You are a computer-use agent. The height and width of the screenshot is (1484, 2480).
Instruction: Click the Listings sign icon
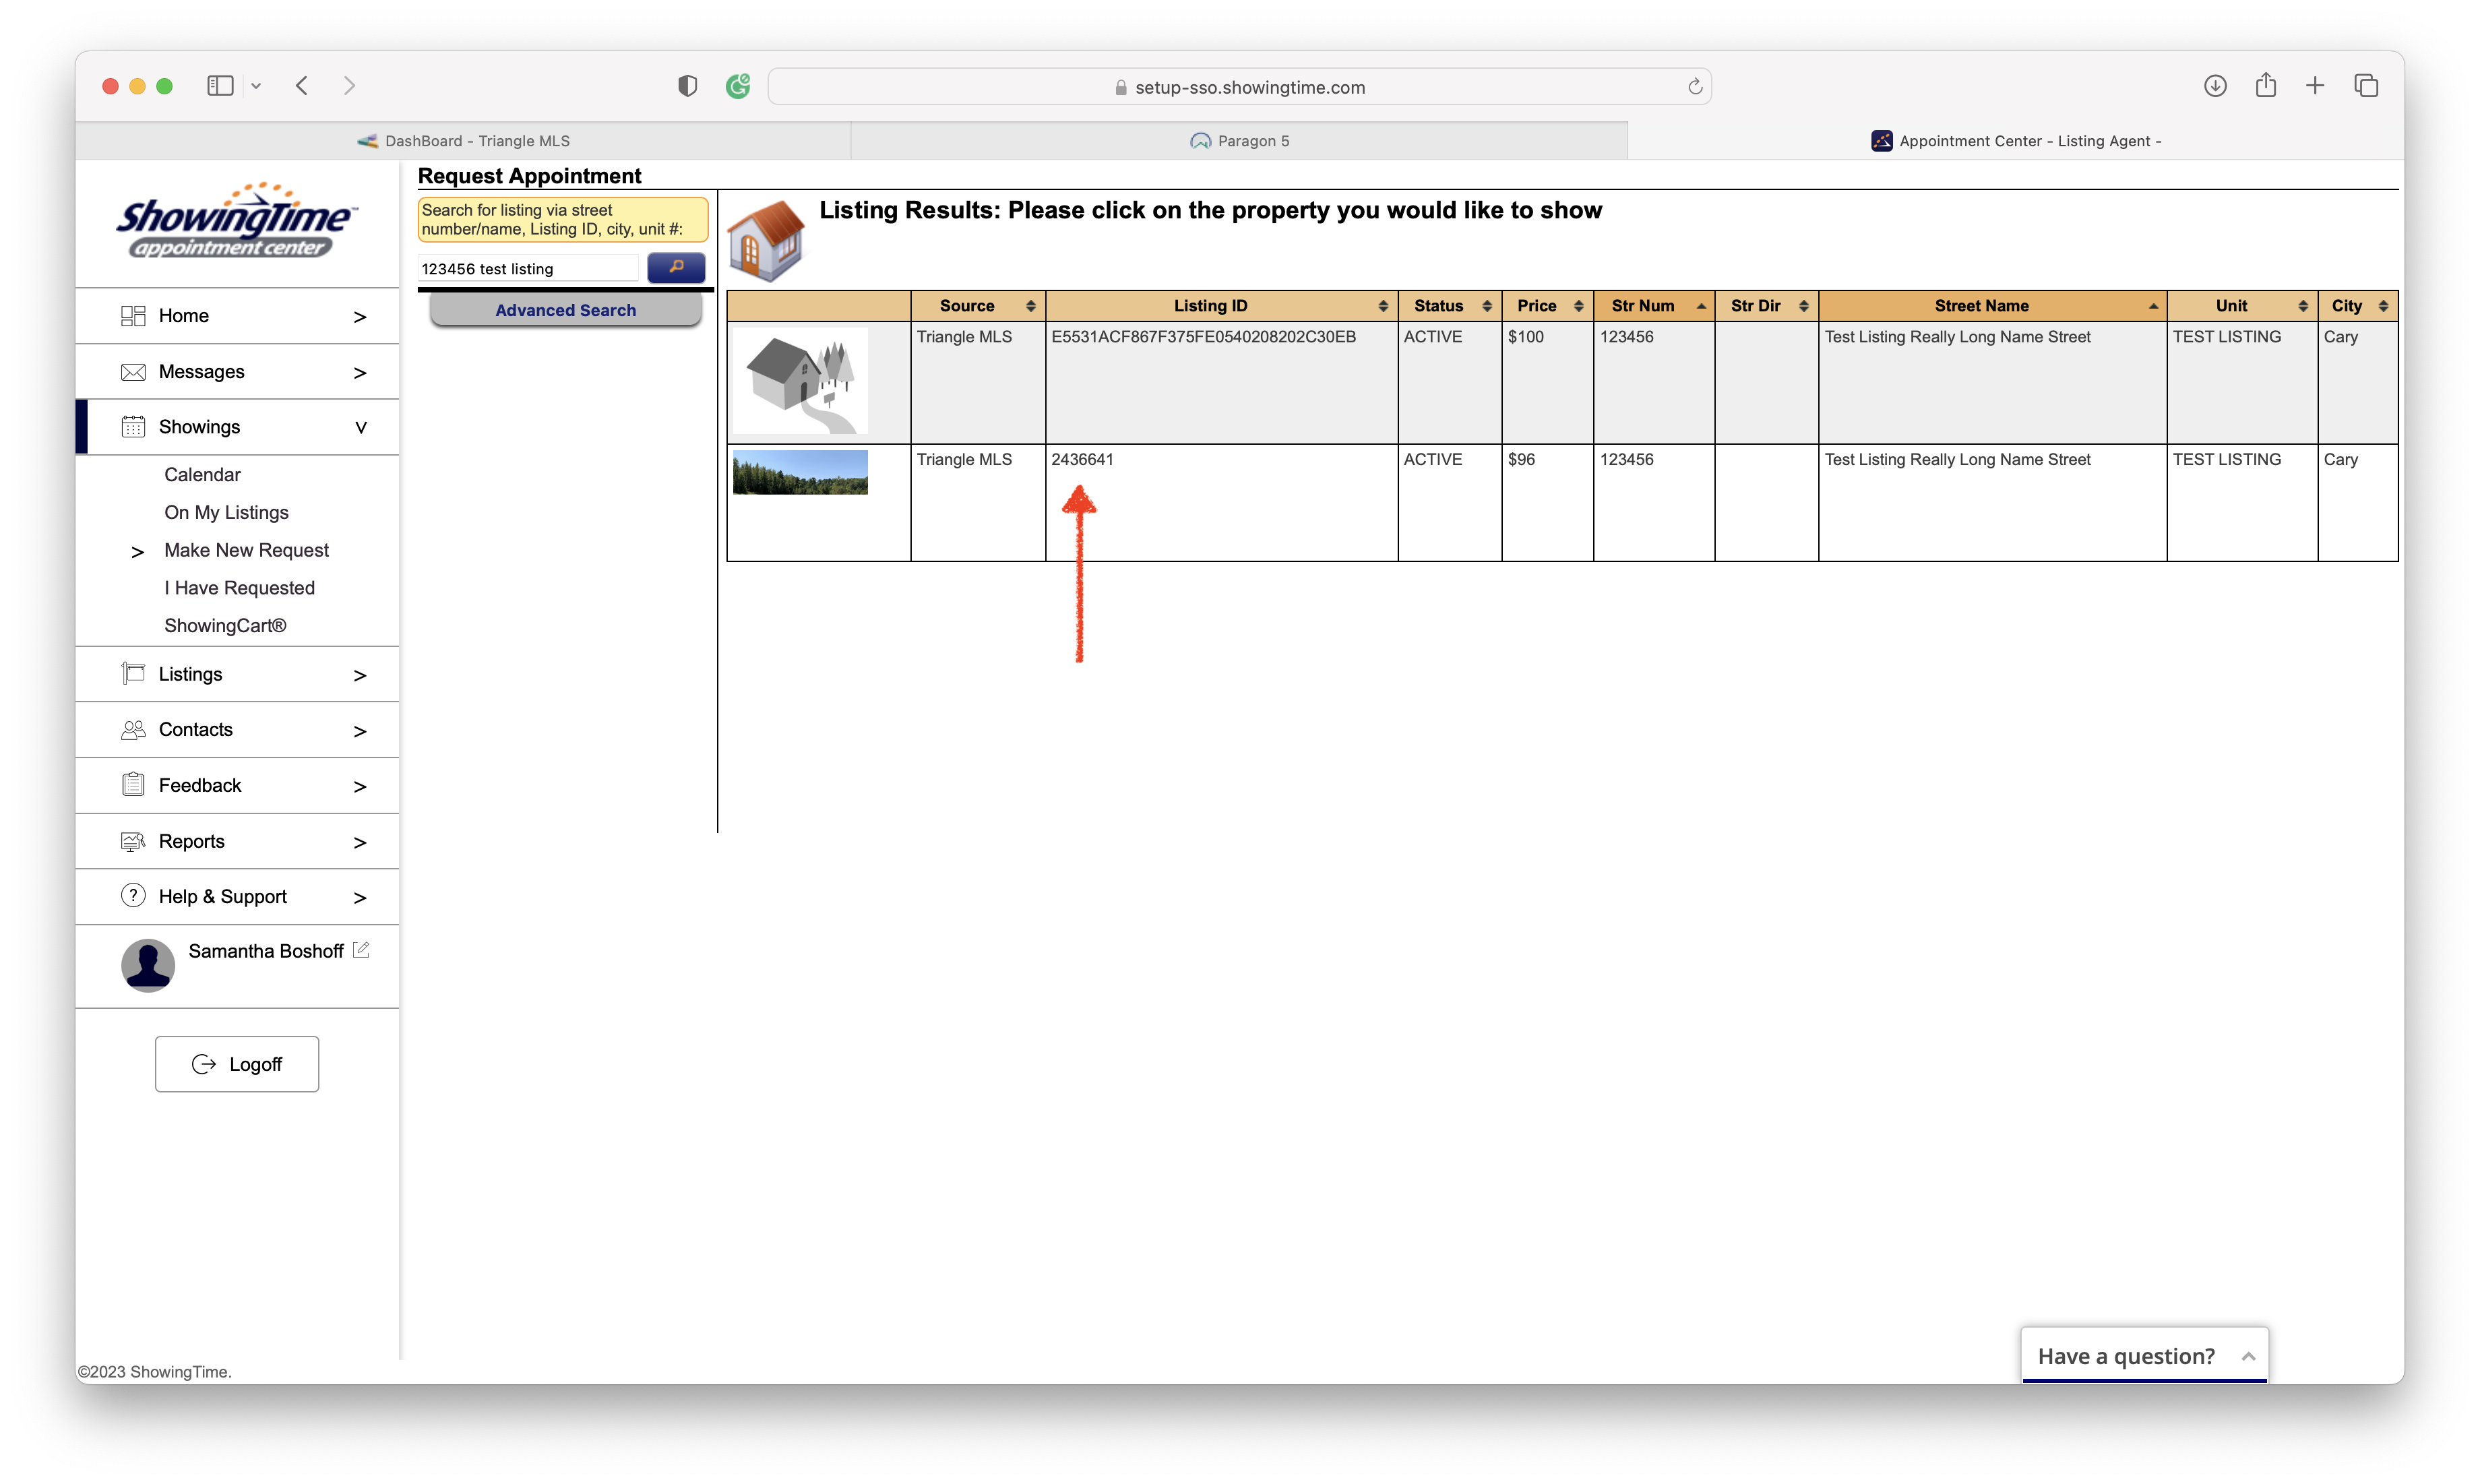pyautogui.click(x=133, y=674)
